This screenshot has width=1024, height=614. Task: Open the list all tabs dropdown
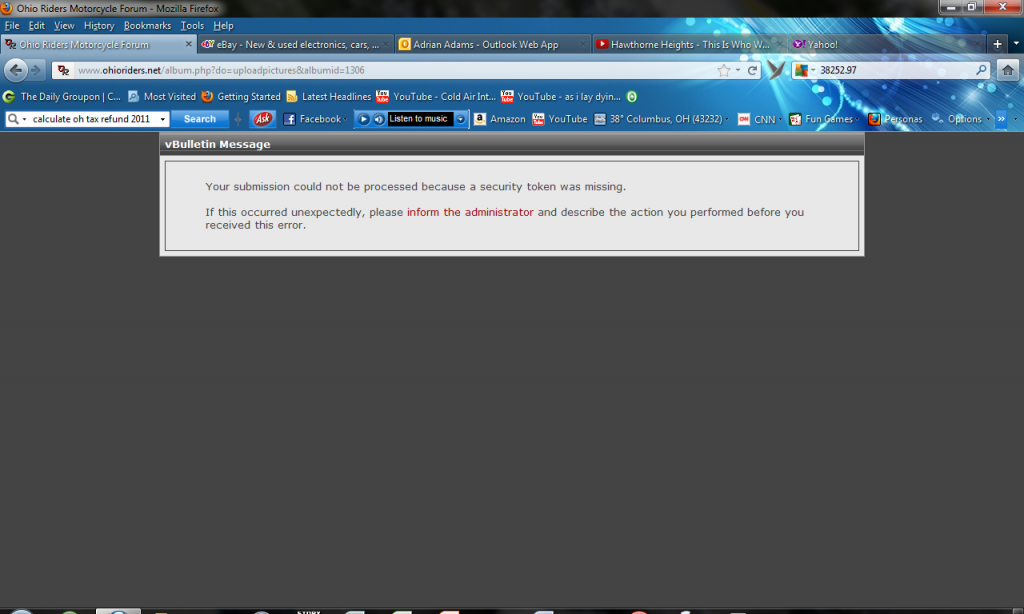tap(1014, 45)
